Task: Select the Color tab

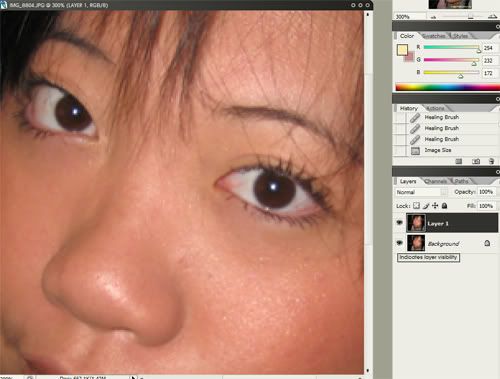Action: pyautogui.click(x=407, y=36)
